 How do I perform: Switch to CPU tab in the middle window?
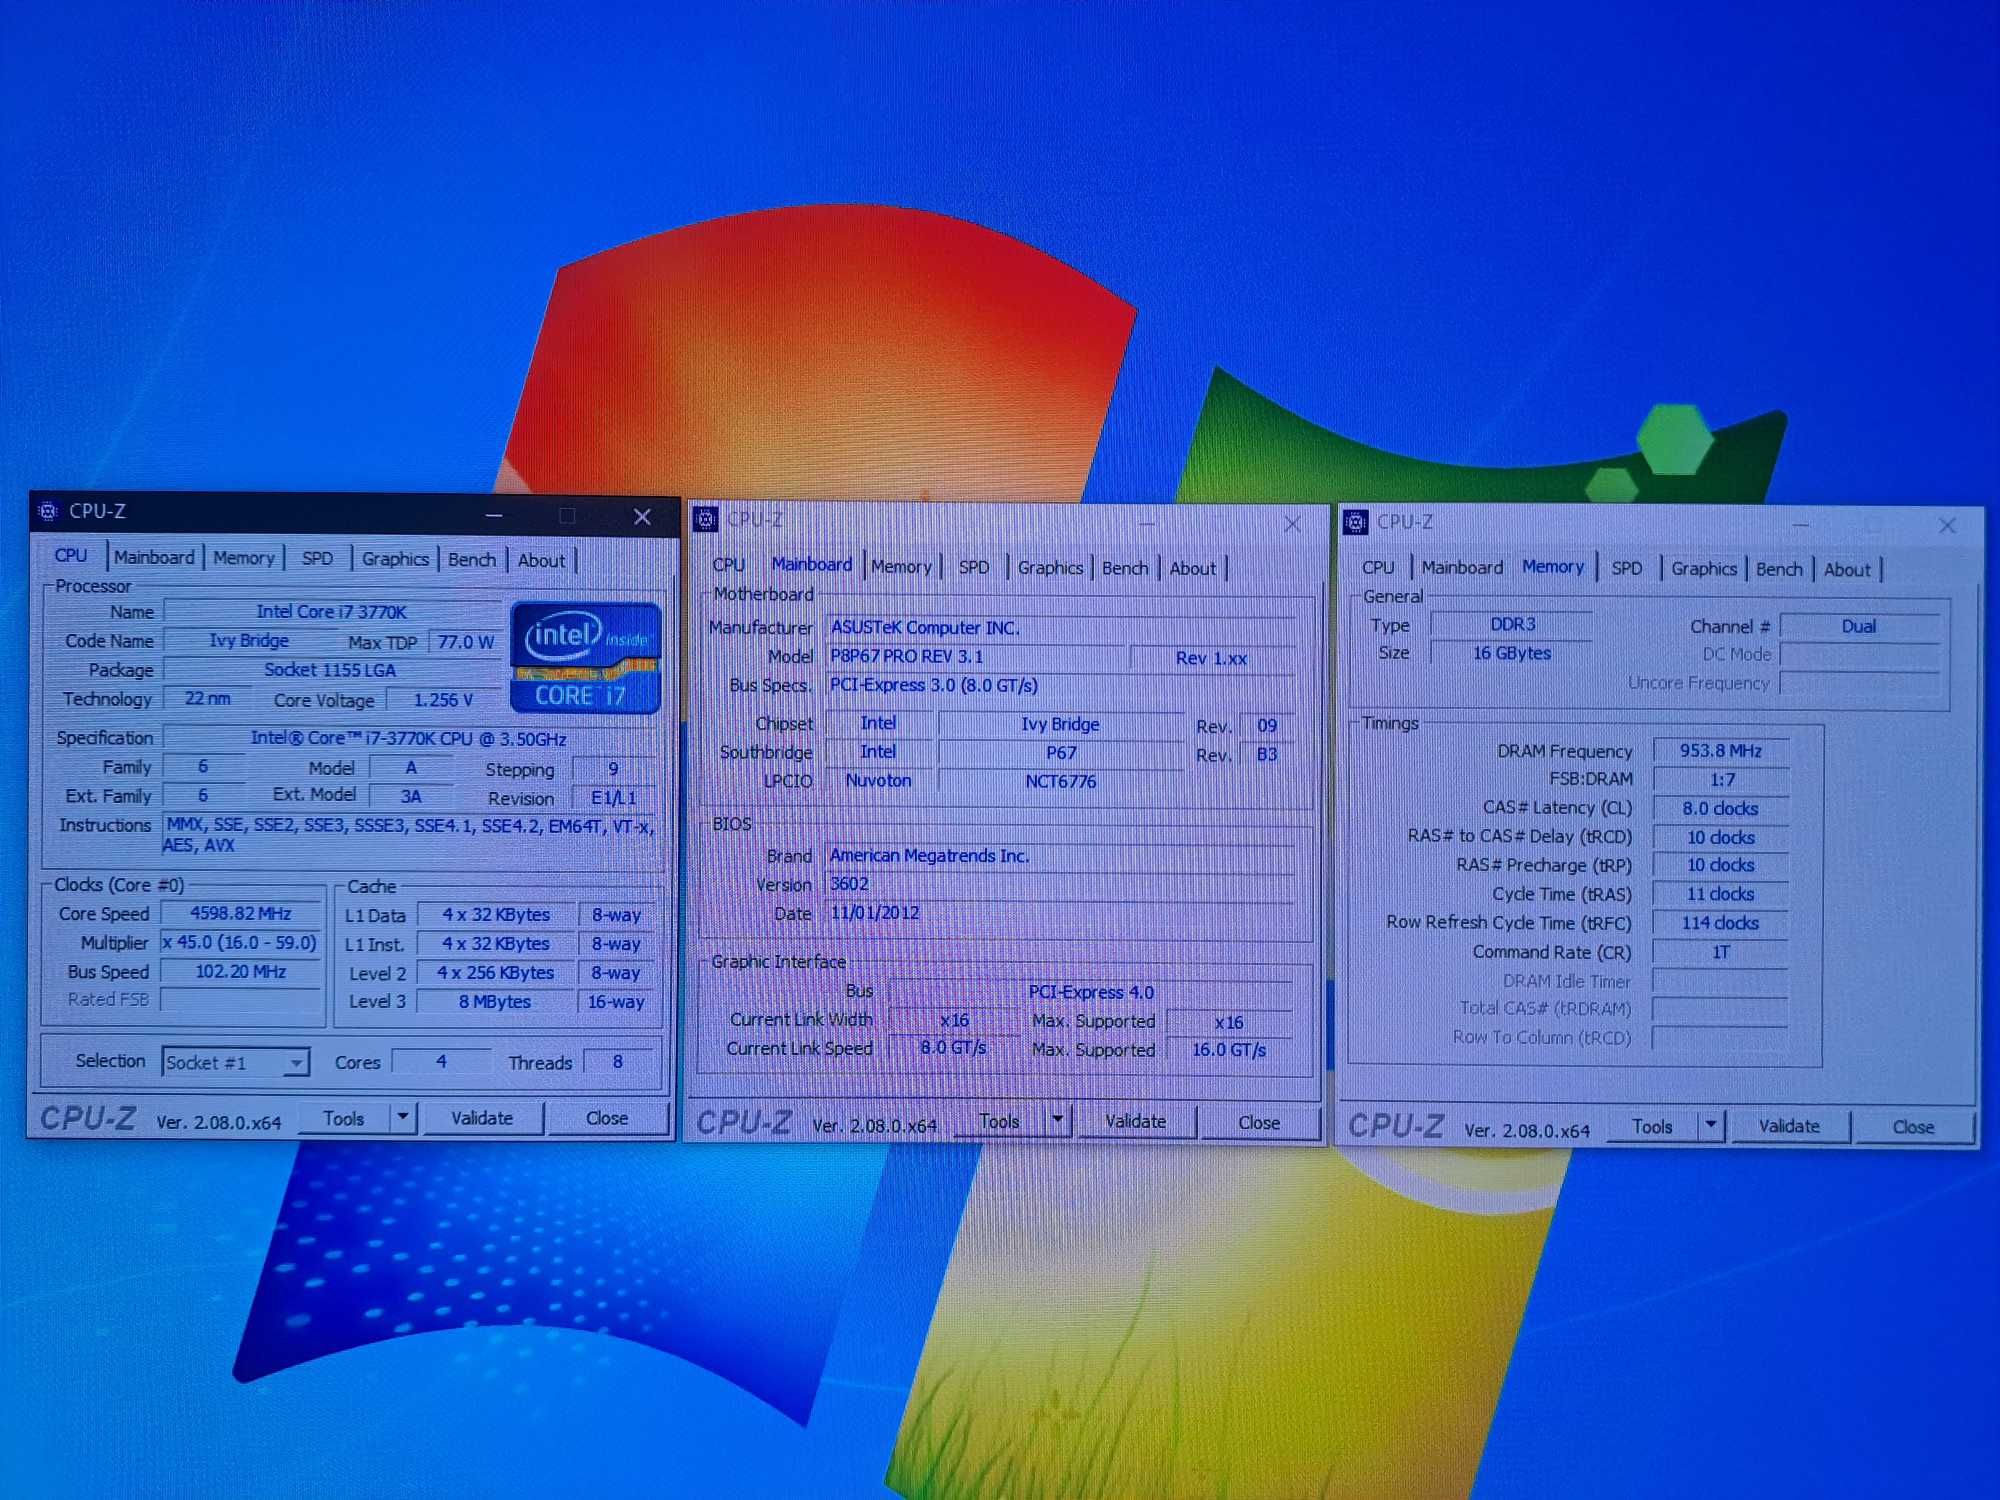coord(728,565)
